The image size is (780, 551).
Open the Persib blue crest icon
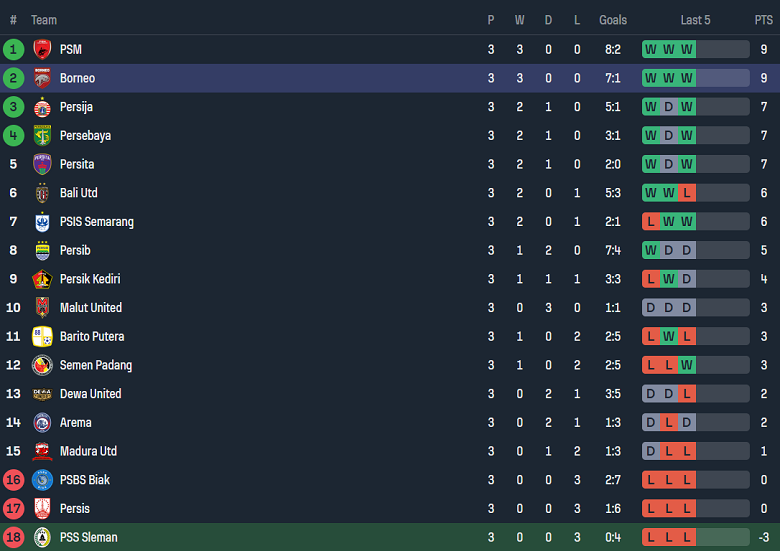pos(42,250)
